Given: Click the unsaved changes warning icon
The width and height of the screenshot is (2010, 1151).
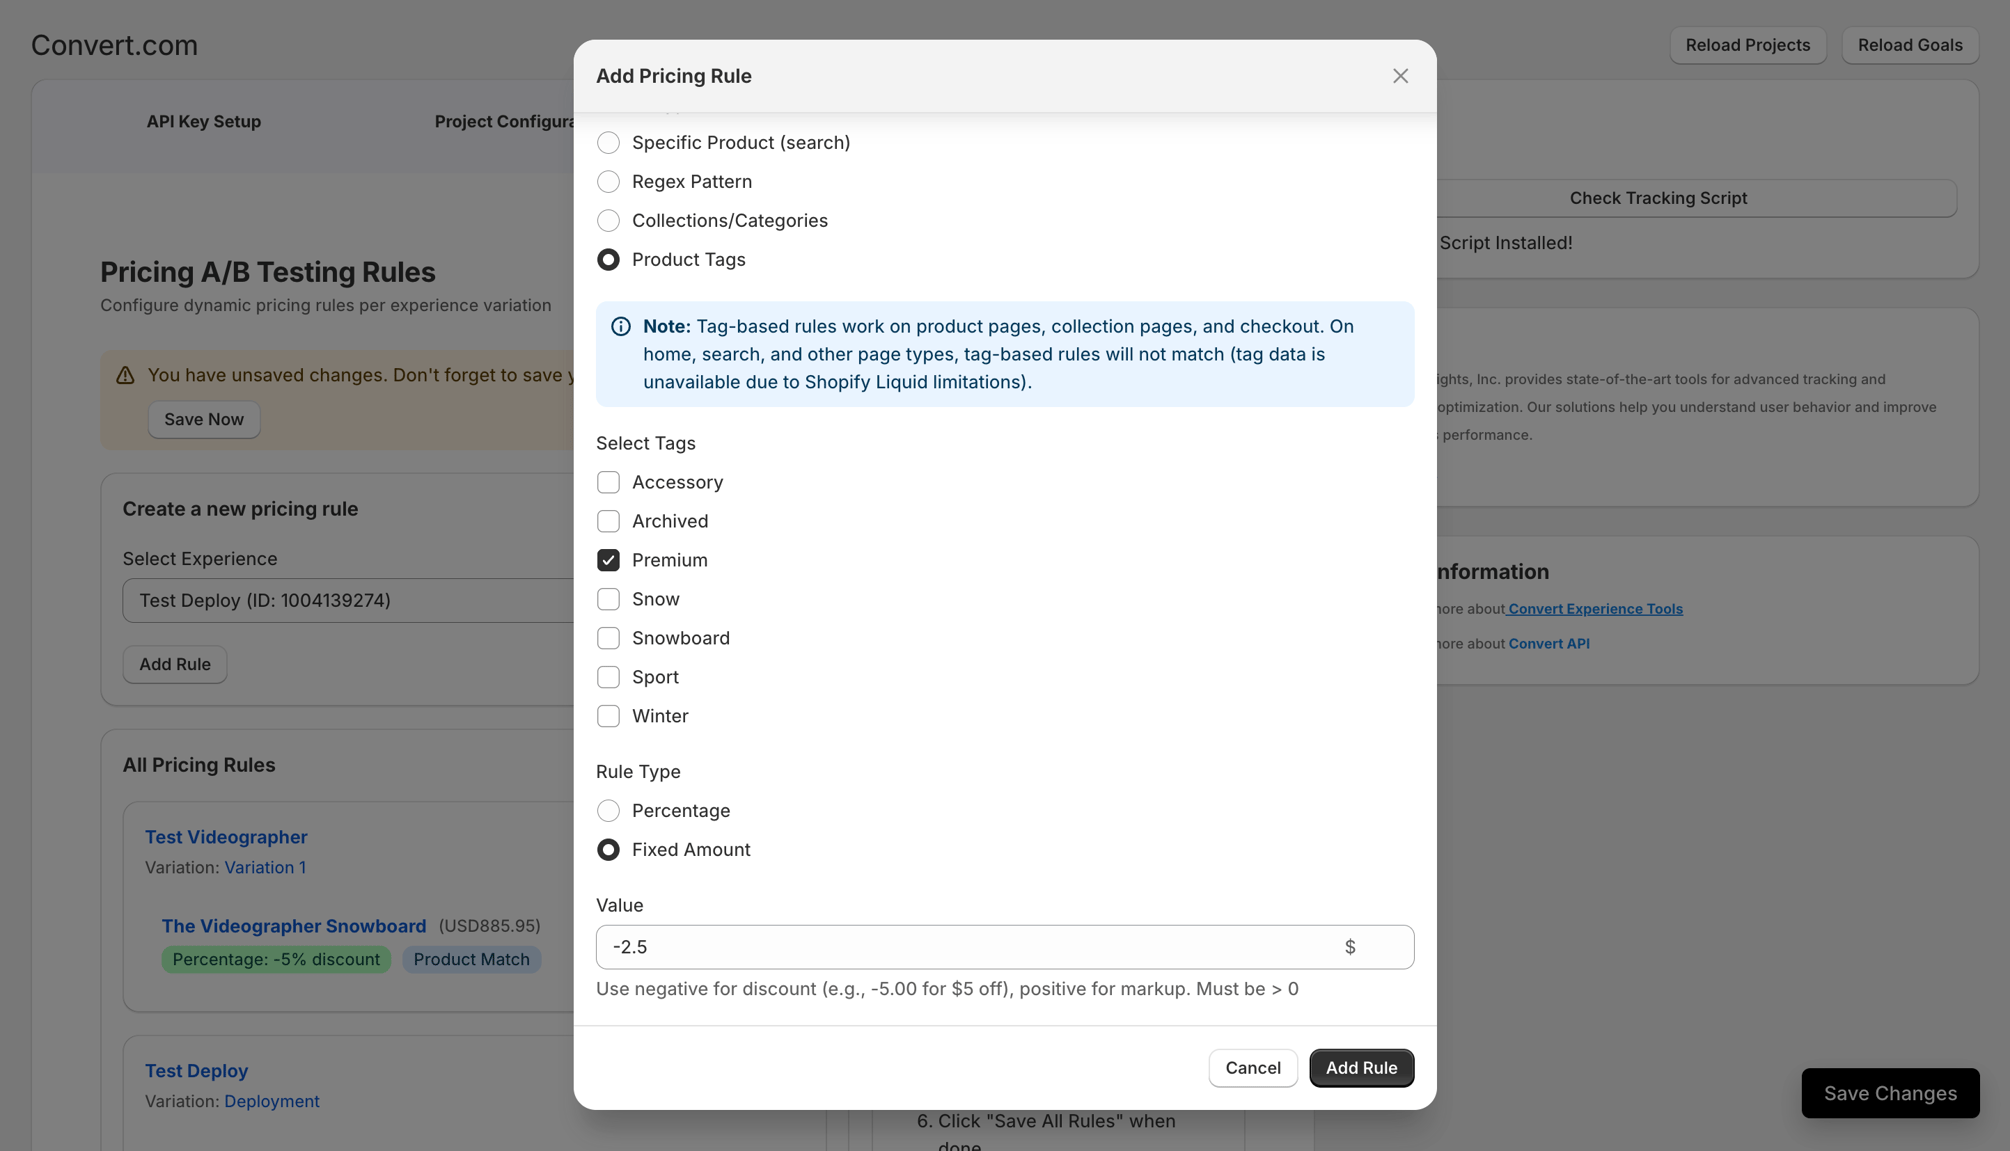Looking at the screenshot, I should [x=125, y=375].
